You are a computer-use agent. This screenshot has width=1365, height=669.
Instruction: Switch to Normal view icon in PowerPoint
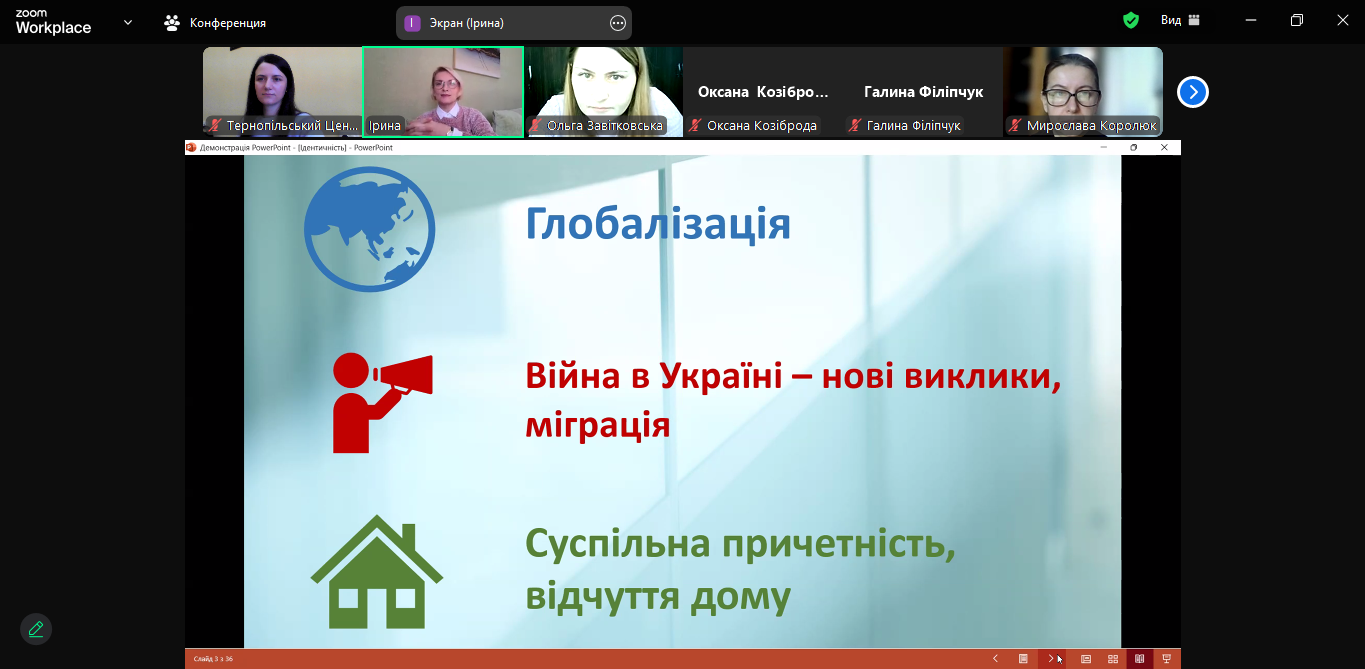(1086, 659)
